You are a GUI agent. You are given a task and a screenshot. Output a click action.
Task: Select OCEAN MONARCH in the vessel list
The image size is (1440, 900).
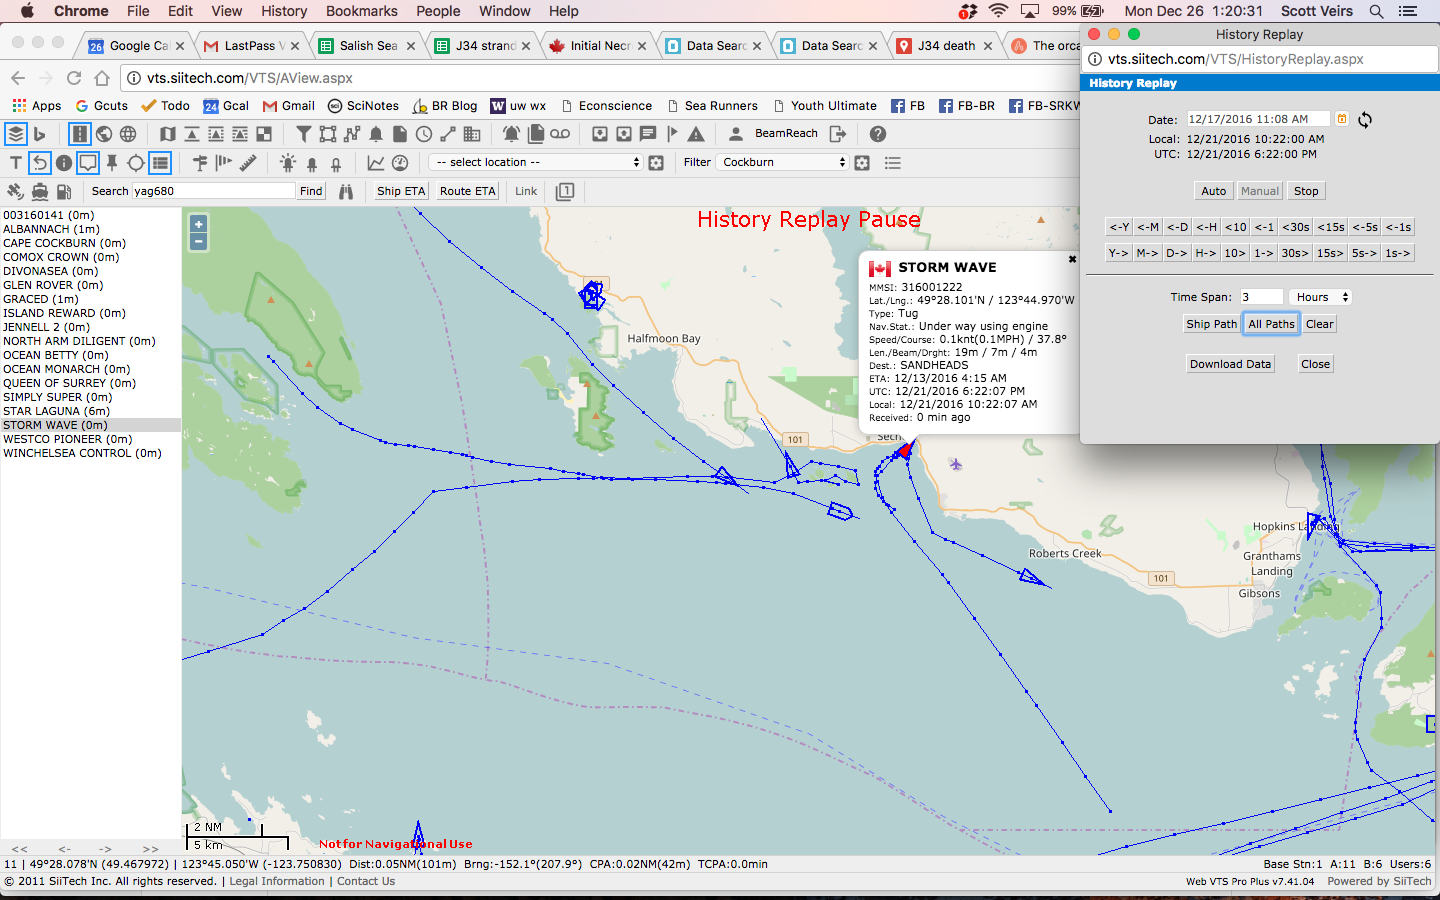tap(52, 369)
